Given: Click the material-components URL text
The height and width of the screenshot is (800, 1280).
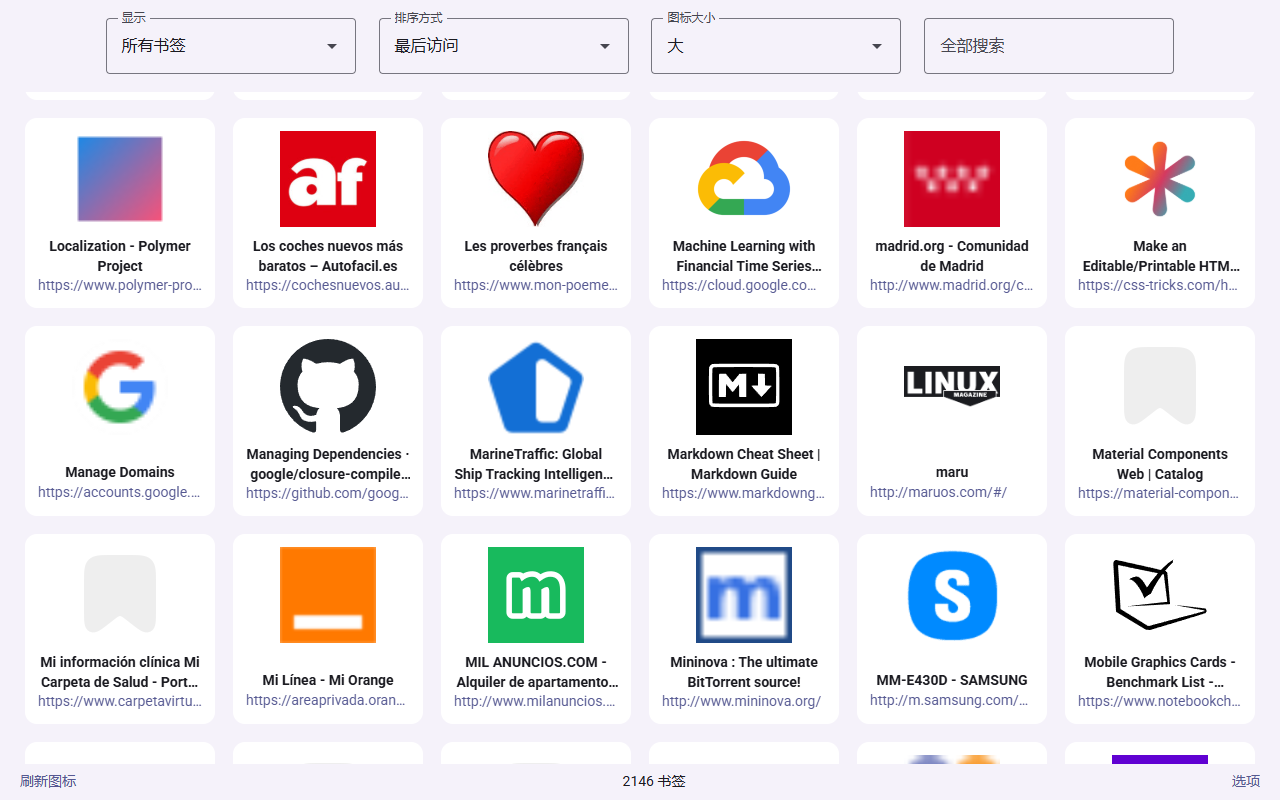Looking at the screenshot, I should (1160, 493).
